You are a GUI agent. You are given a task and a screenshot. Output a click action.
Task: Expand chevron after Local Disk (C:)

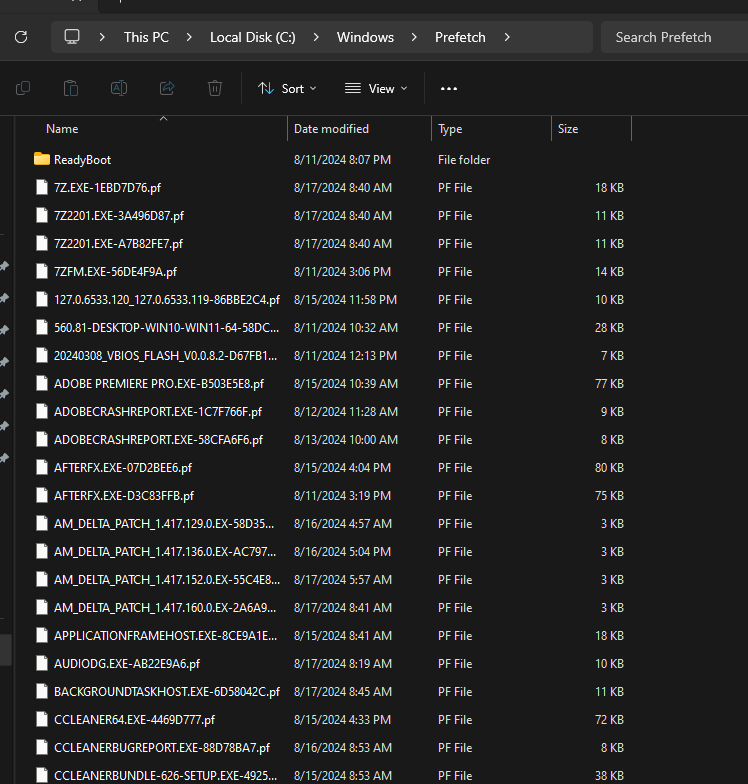pyautogui.click(x=316, y=37)
